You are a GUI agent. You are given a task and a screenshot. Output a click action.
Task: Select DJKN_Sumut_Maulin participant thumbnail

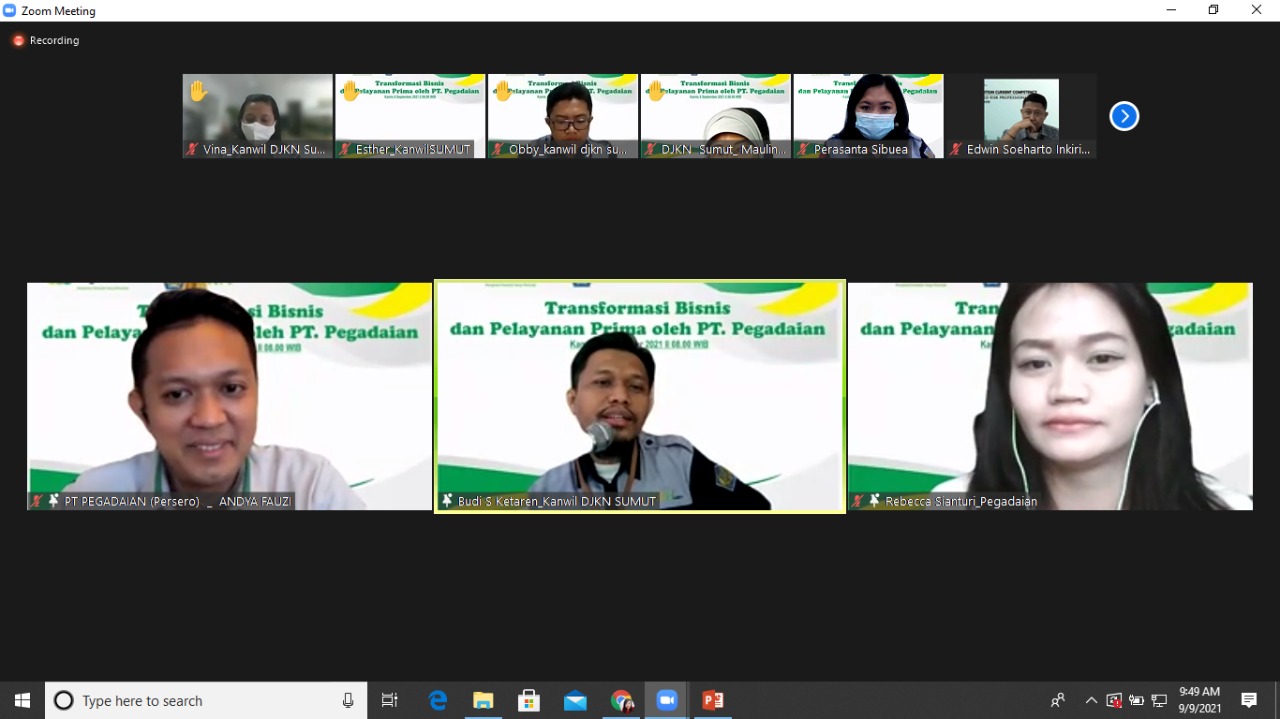[x=715, y=115]
